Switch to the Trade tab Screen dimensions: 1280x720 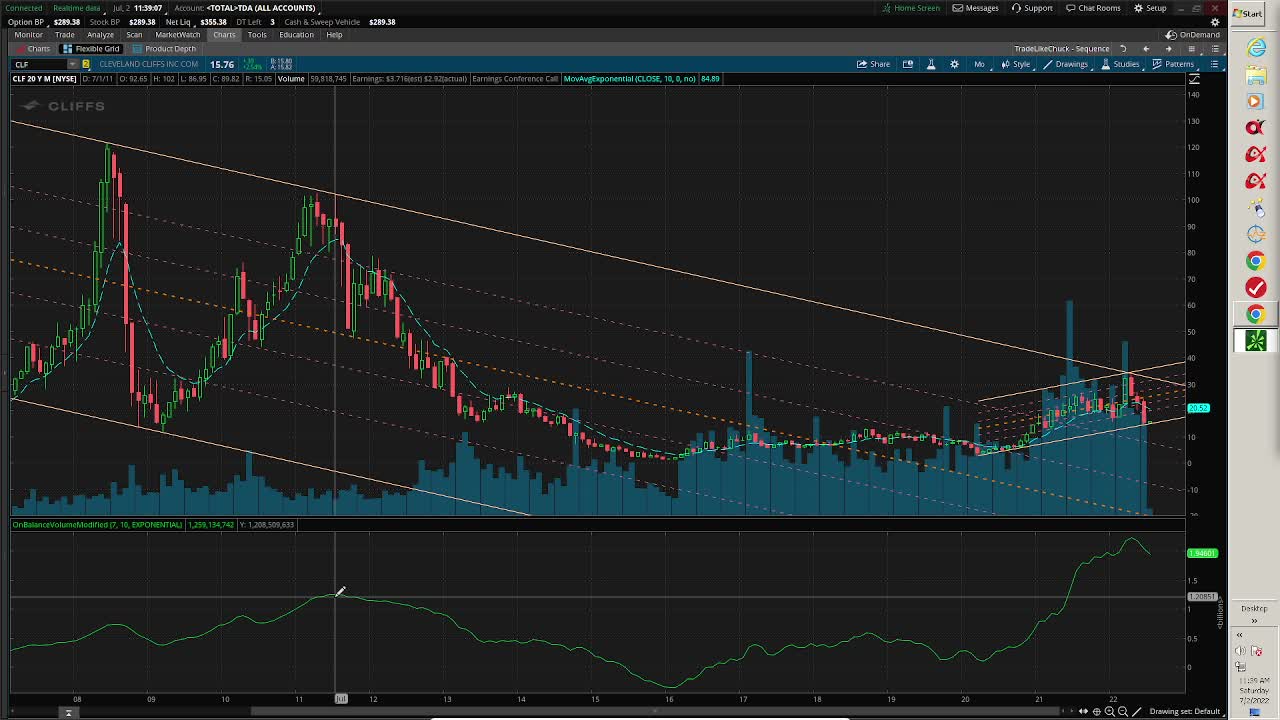point(64,35)
